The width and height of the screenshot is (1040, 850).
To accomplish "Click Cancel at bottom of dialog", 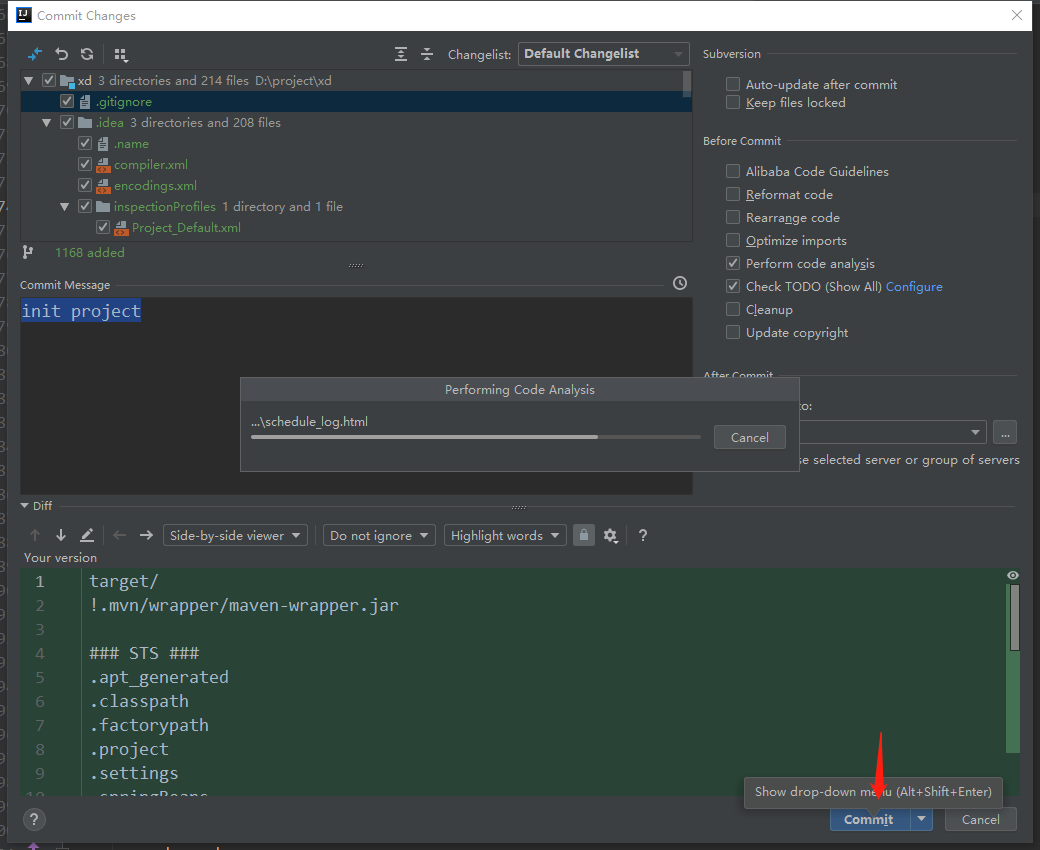I will click(x=980, y=820).
